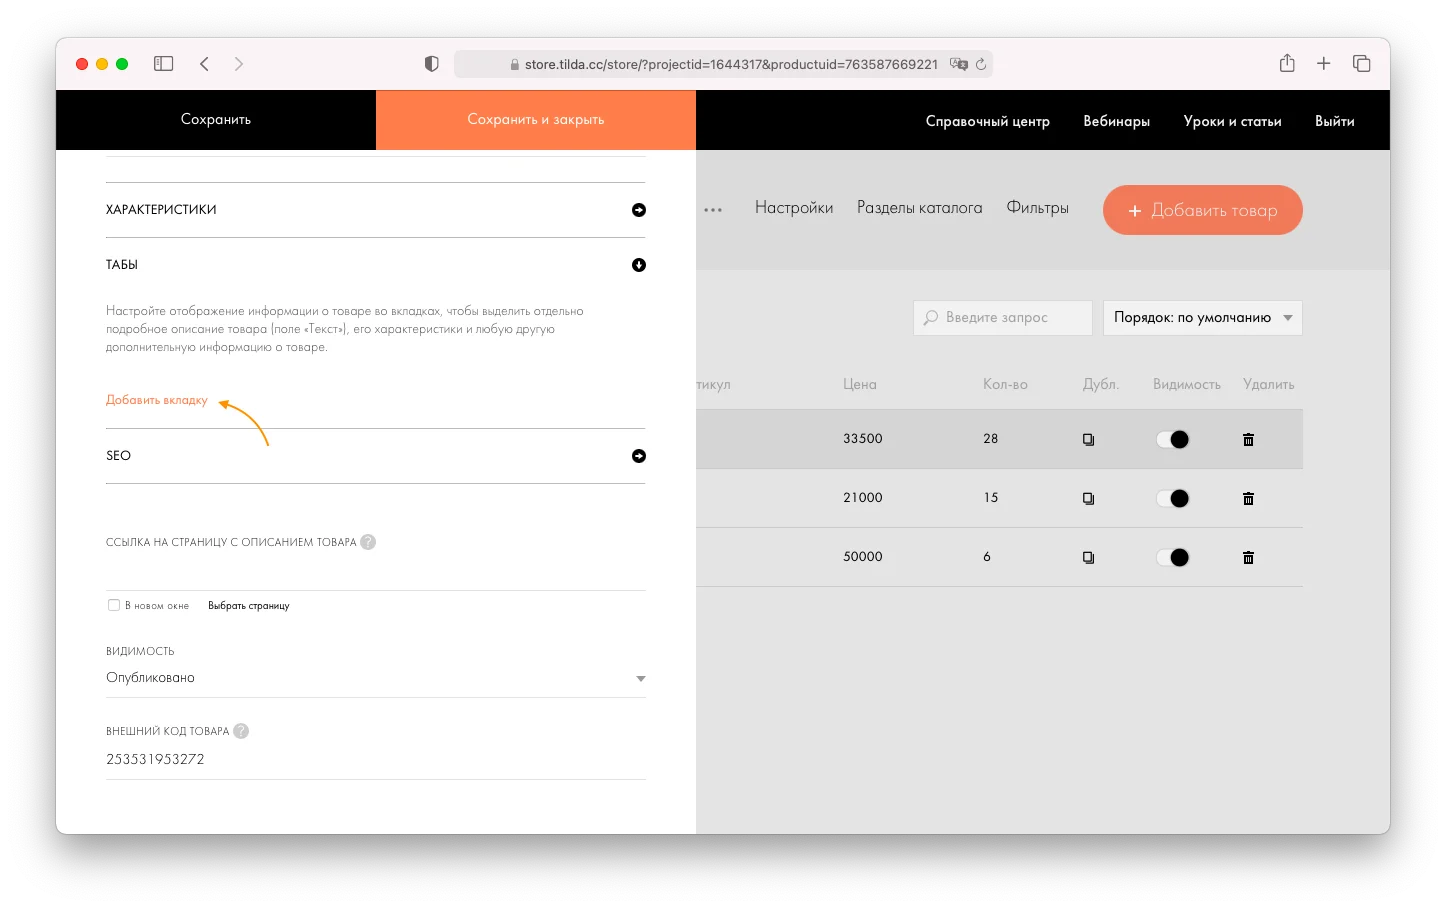Viewport: 1446px width, 908px height.
Task: Open the Видимость dropdown Опубликовано
Action: pos(375,678)
